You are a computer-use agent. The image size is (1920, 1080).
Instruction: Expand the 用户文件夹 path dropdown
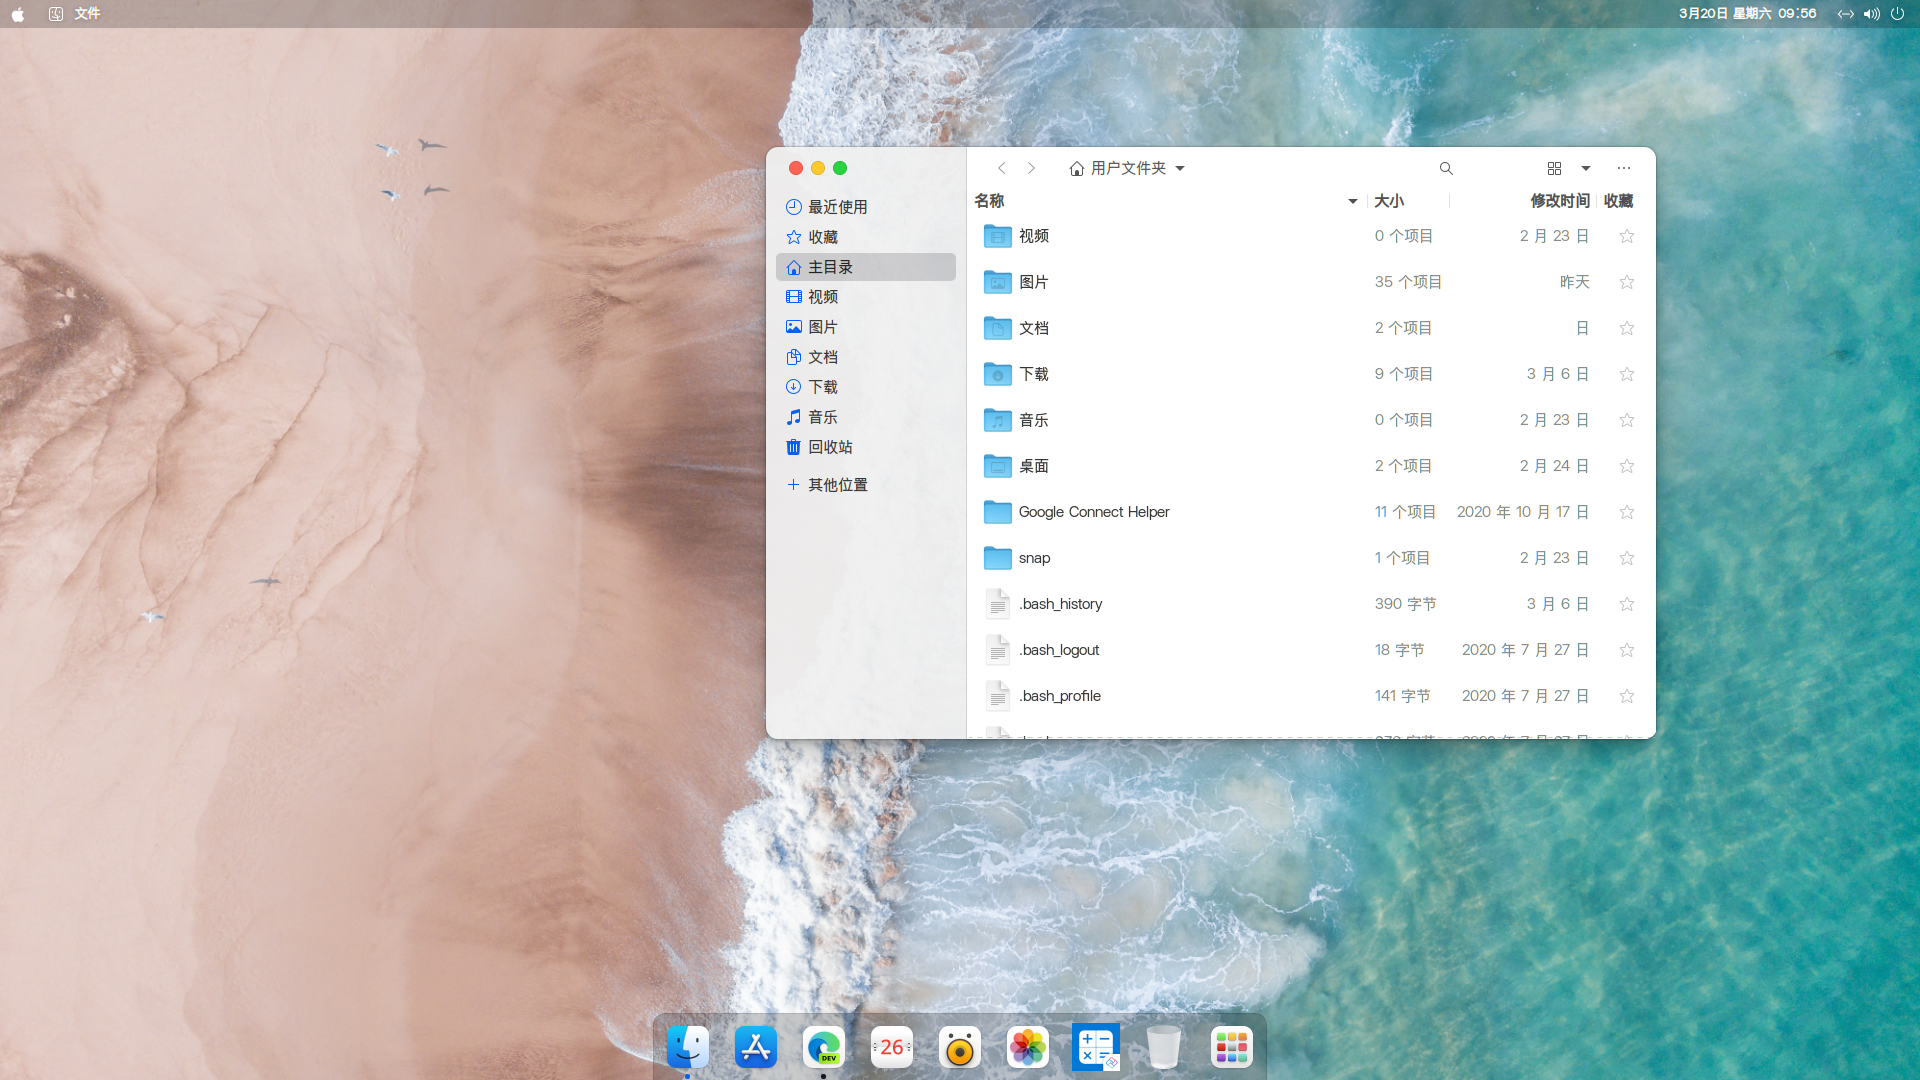coord(1180,168)
